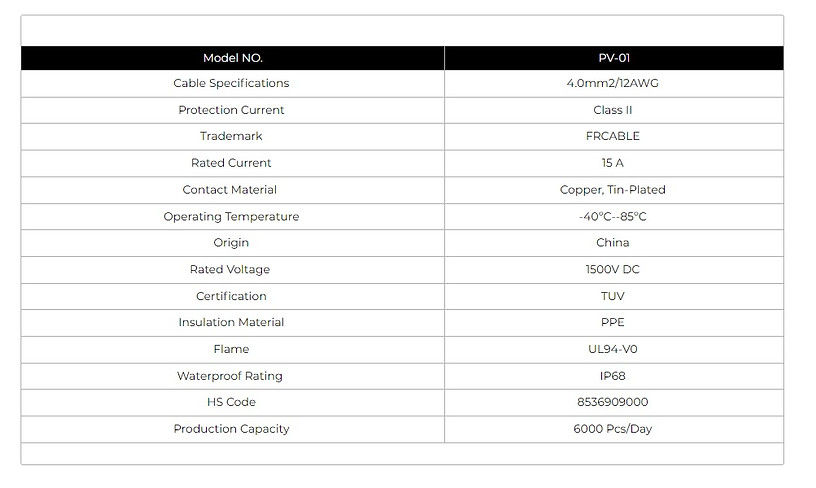Image resolution: width=816 pixels, height=488 pixels.
Task: Click the 15 A value
Action: [x=613, y=163]
